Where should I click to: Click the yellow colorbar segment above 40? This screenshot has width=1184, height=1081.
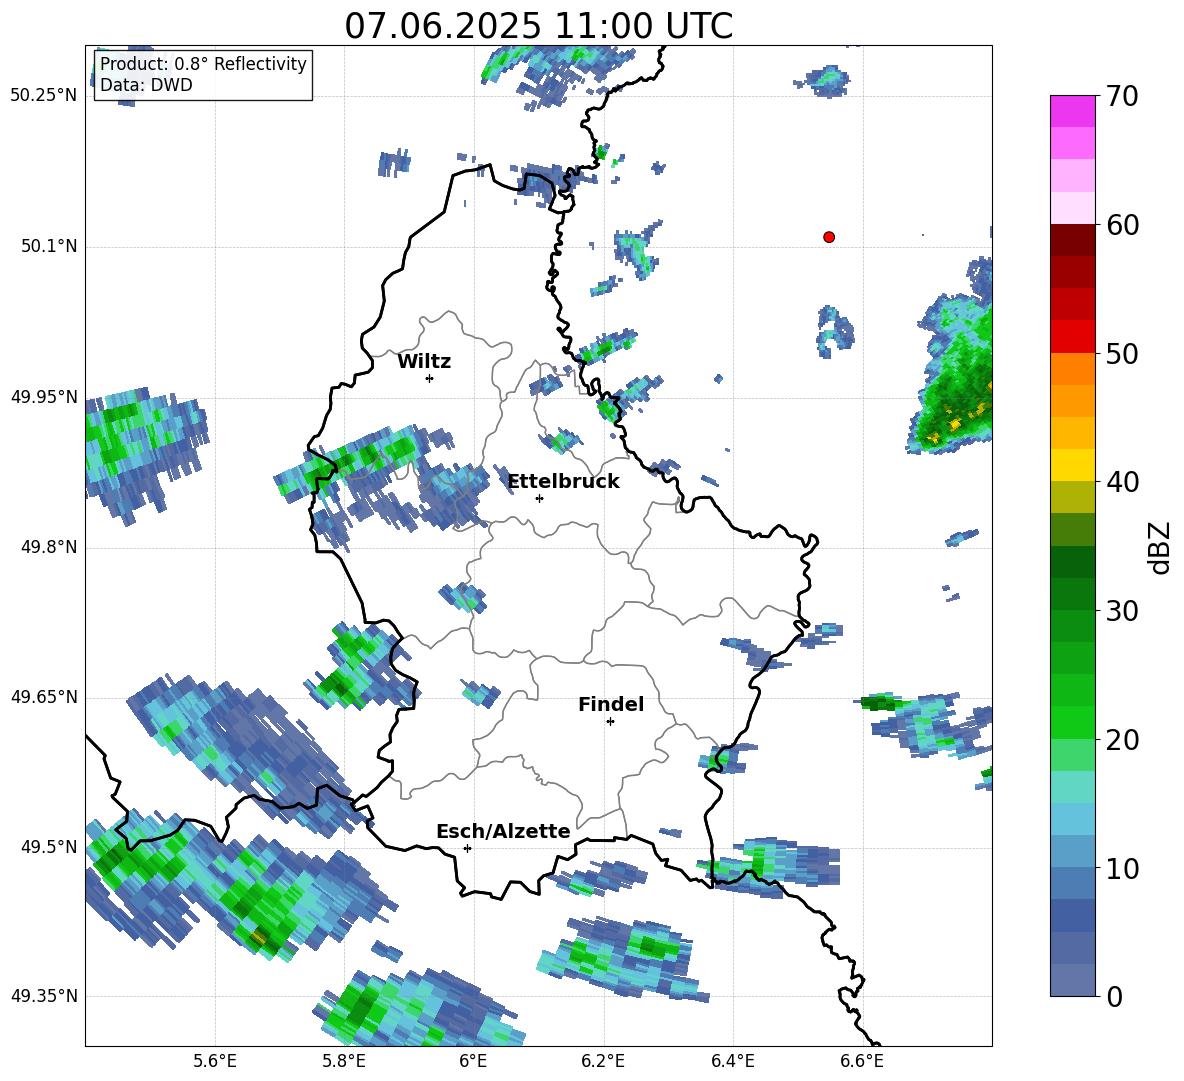[1072, 465]
